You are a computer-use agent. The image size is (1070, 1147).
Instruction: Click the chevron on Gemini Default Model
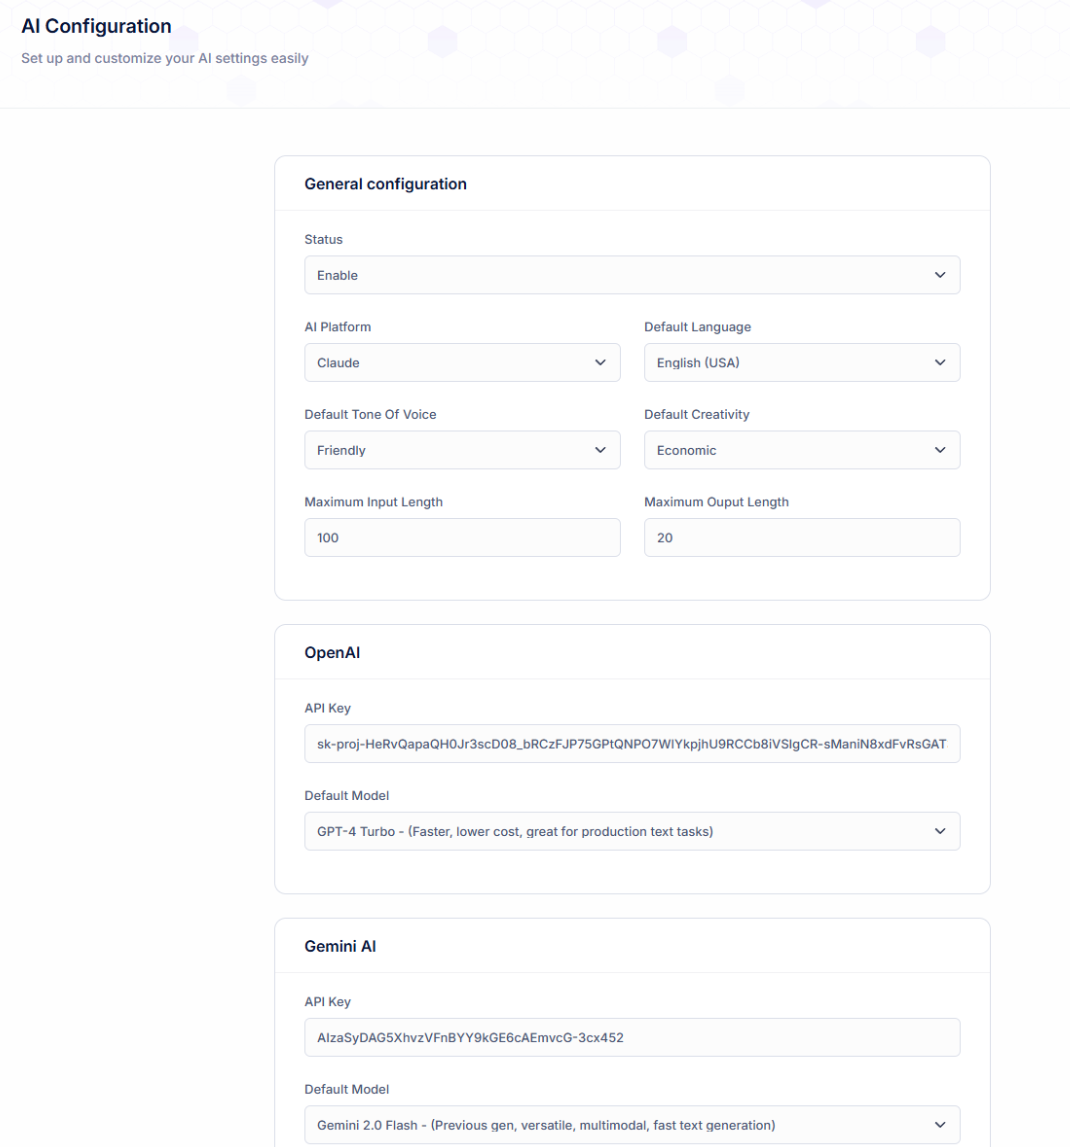coord(939,1125)
